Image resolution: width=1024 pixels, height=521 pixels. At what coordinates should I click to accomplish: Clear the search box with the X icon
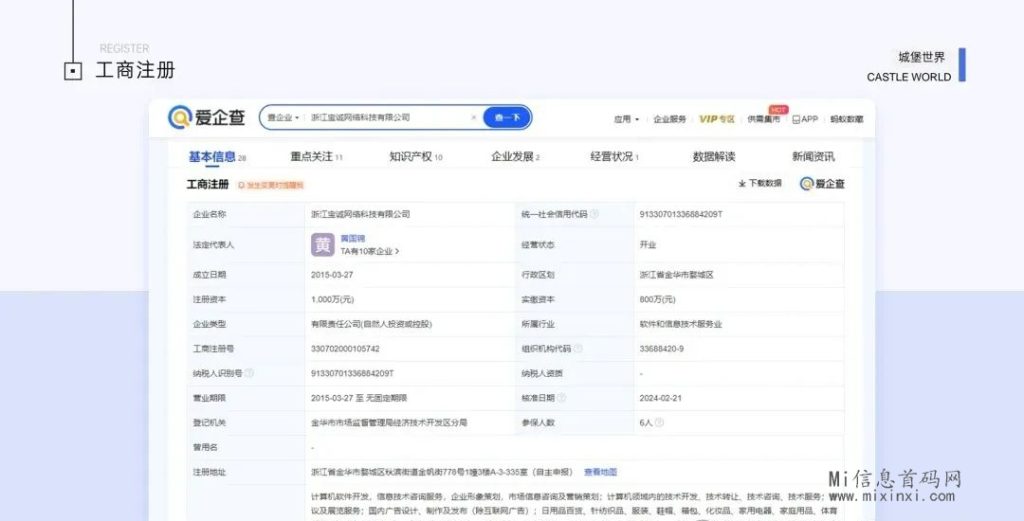click(474, 118)
